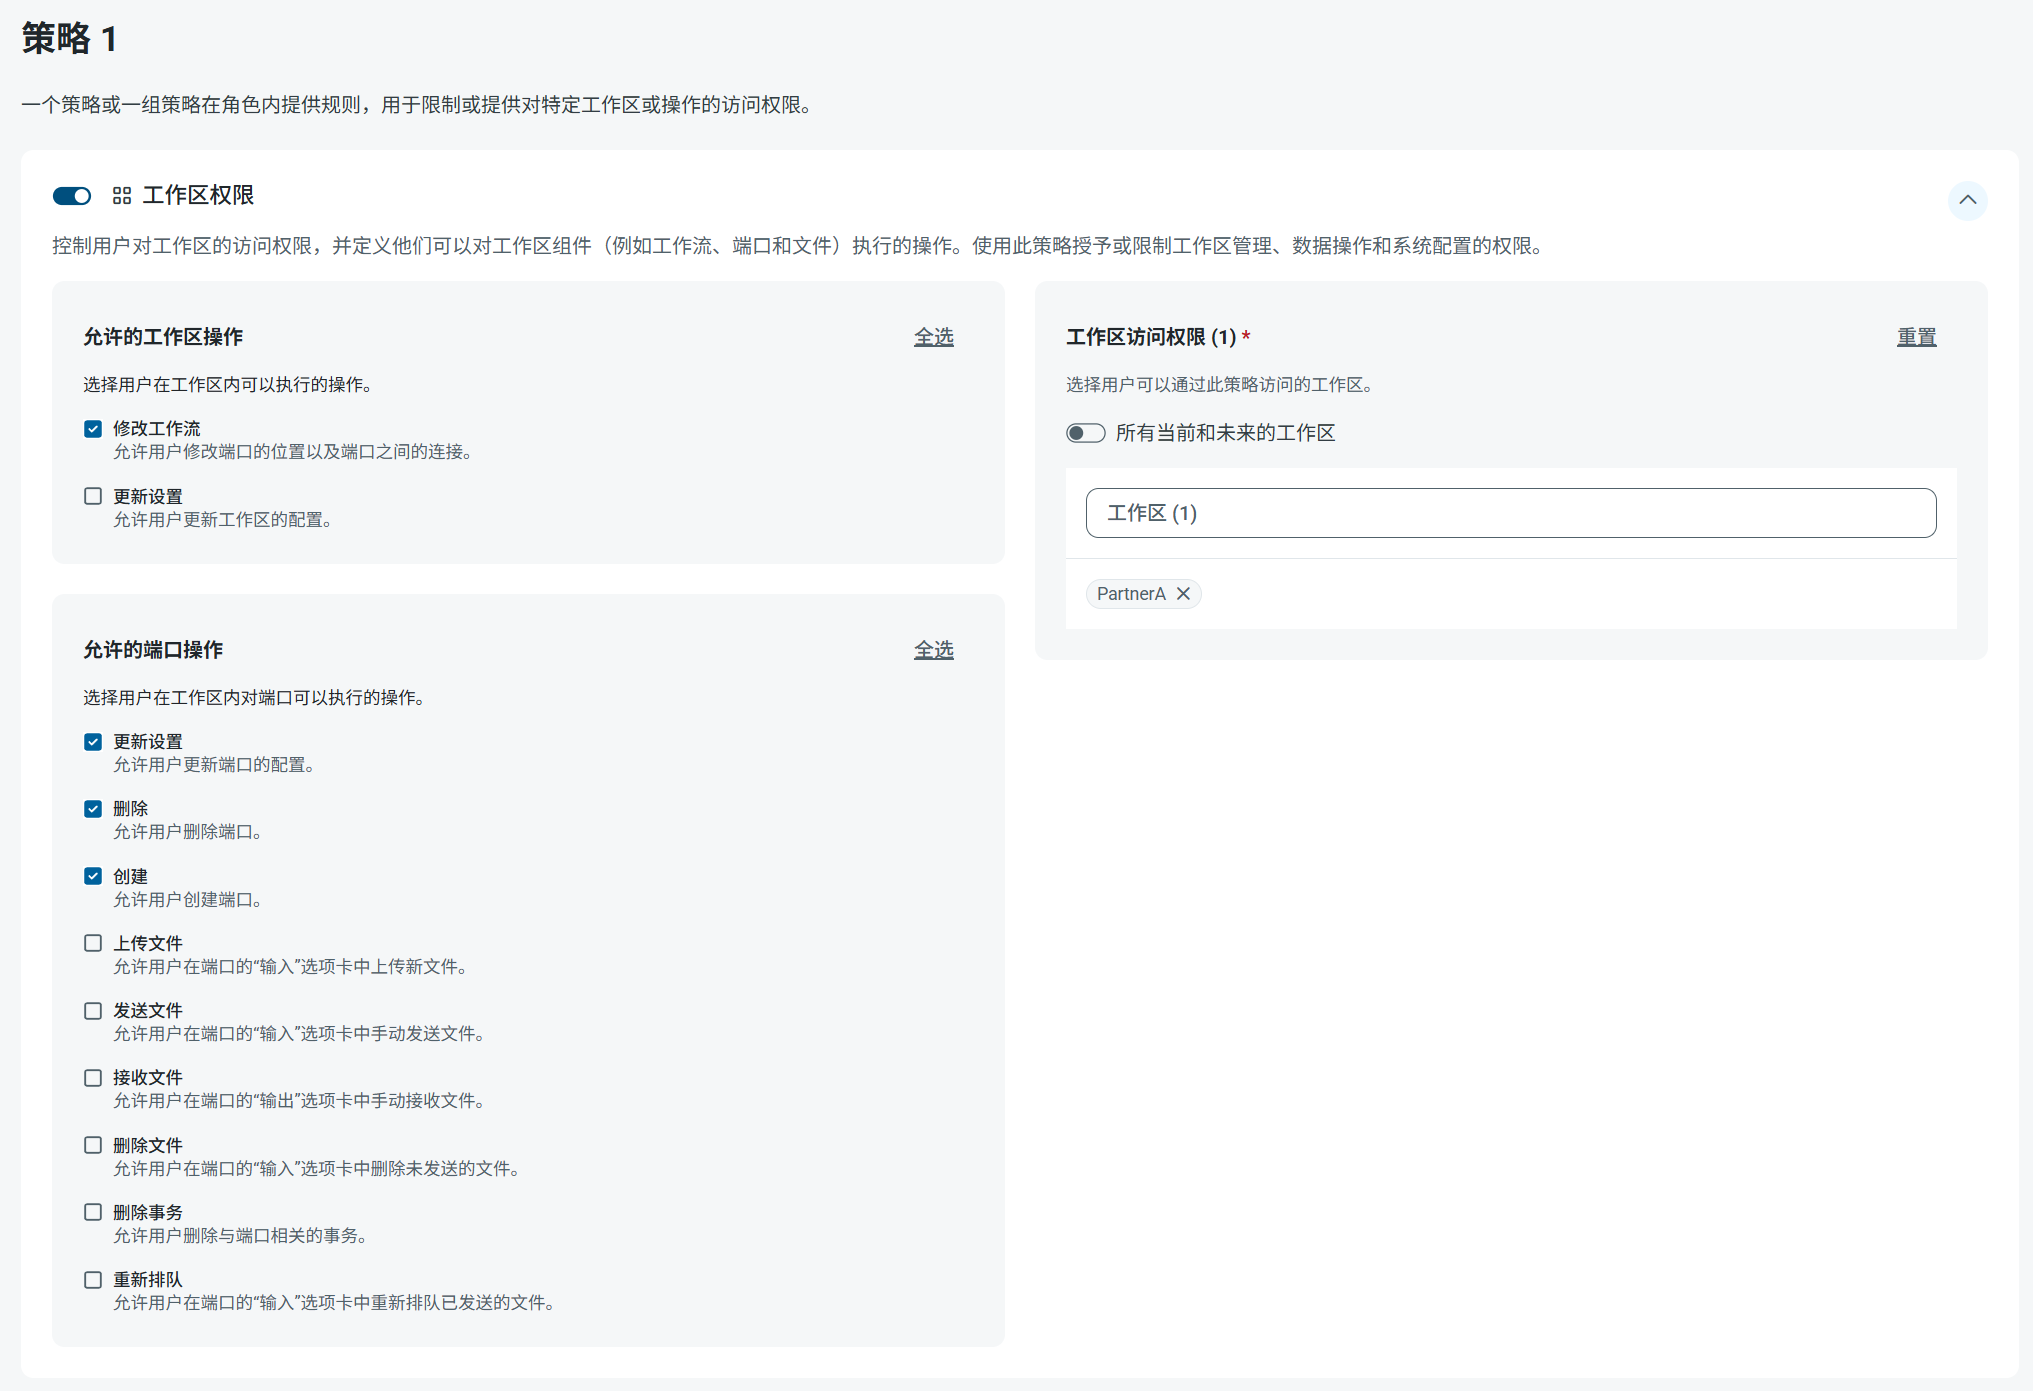Open the 工作区 (1) selection dropdown
This screenshot has height=1391, width=2033.
tap(1510, 513)
